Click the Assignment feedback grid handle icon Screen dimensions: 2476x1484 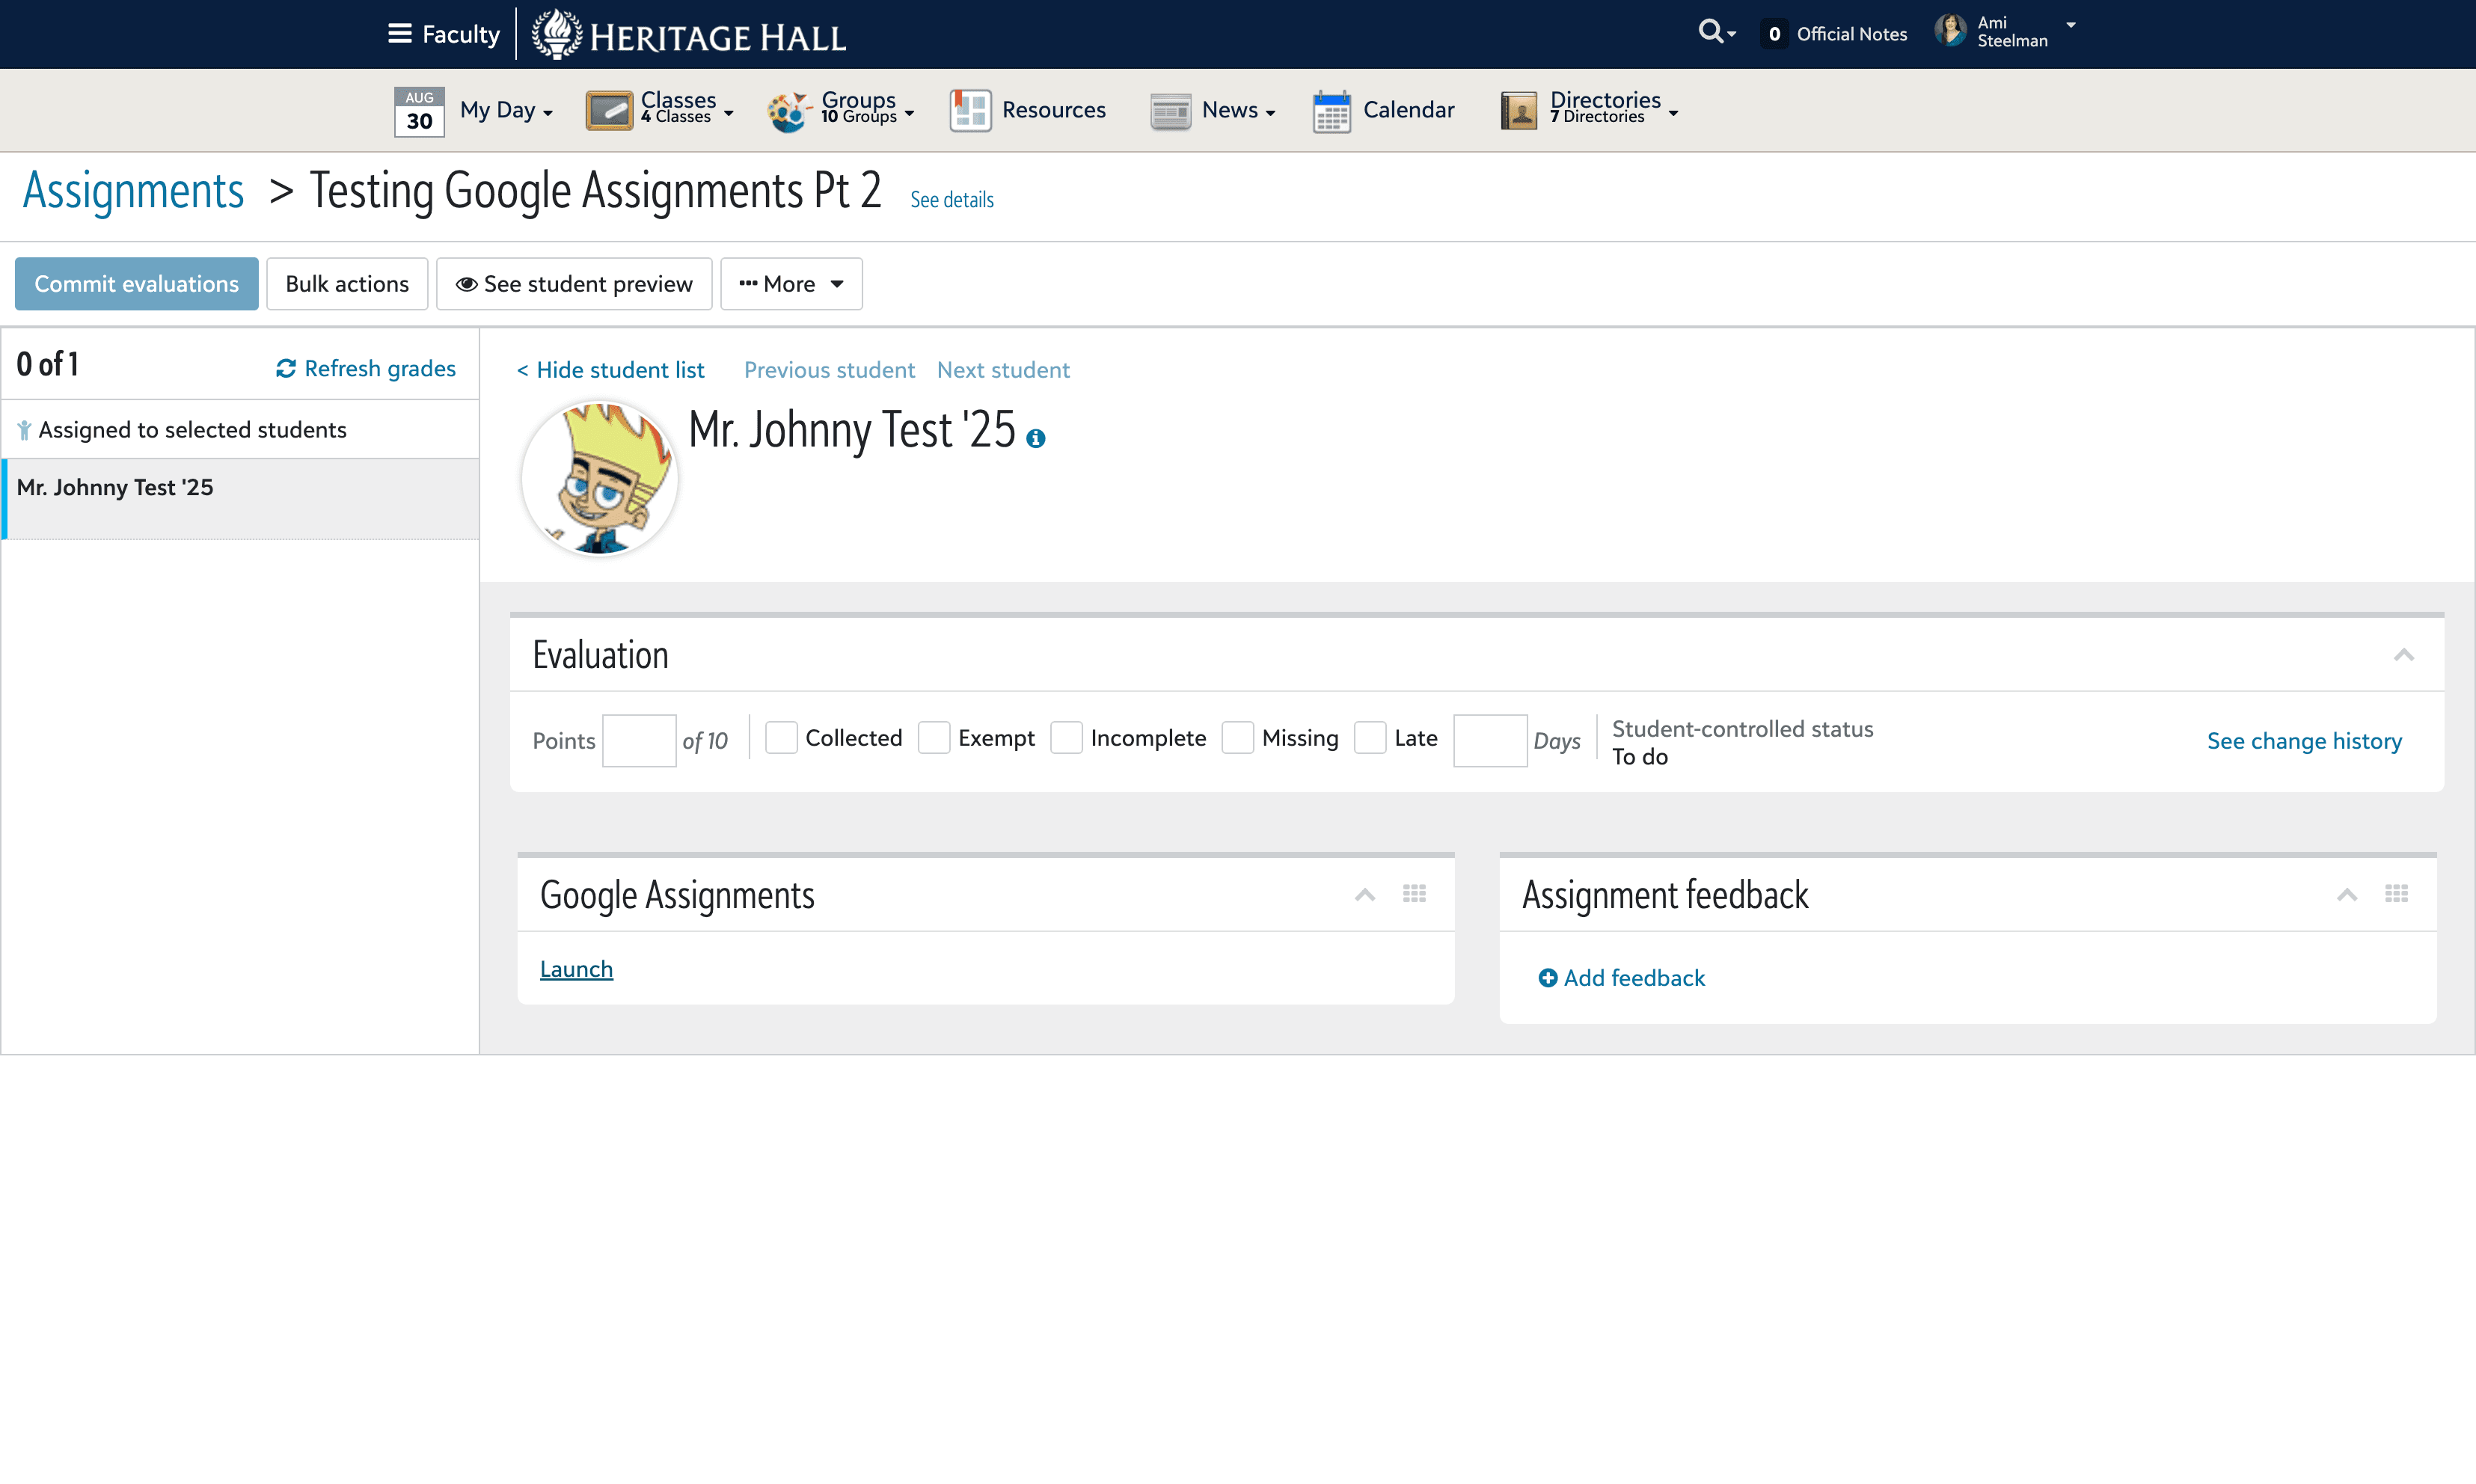[2396, 893]
